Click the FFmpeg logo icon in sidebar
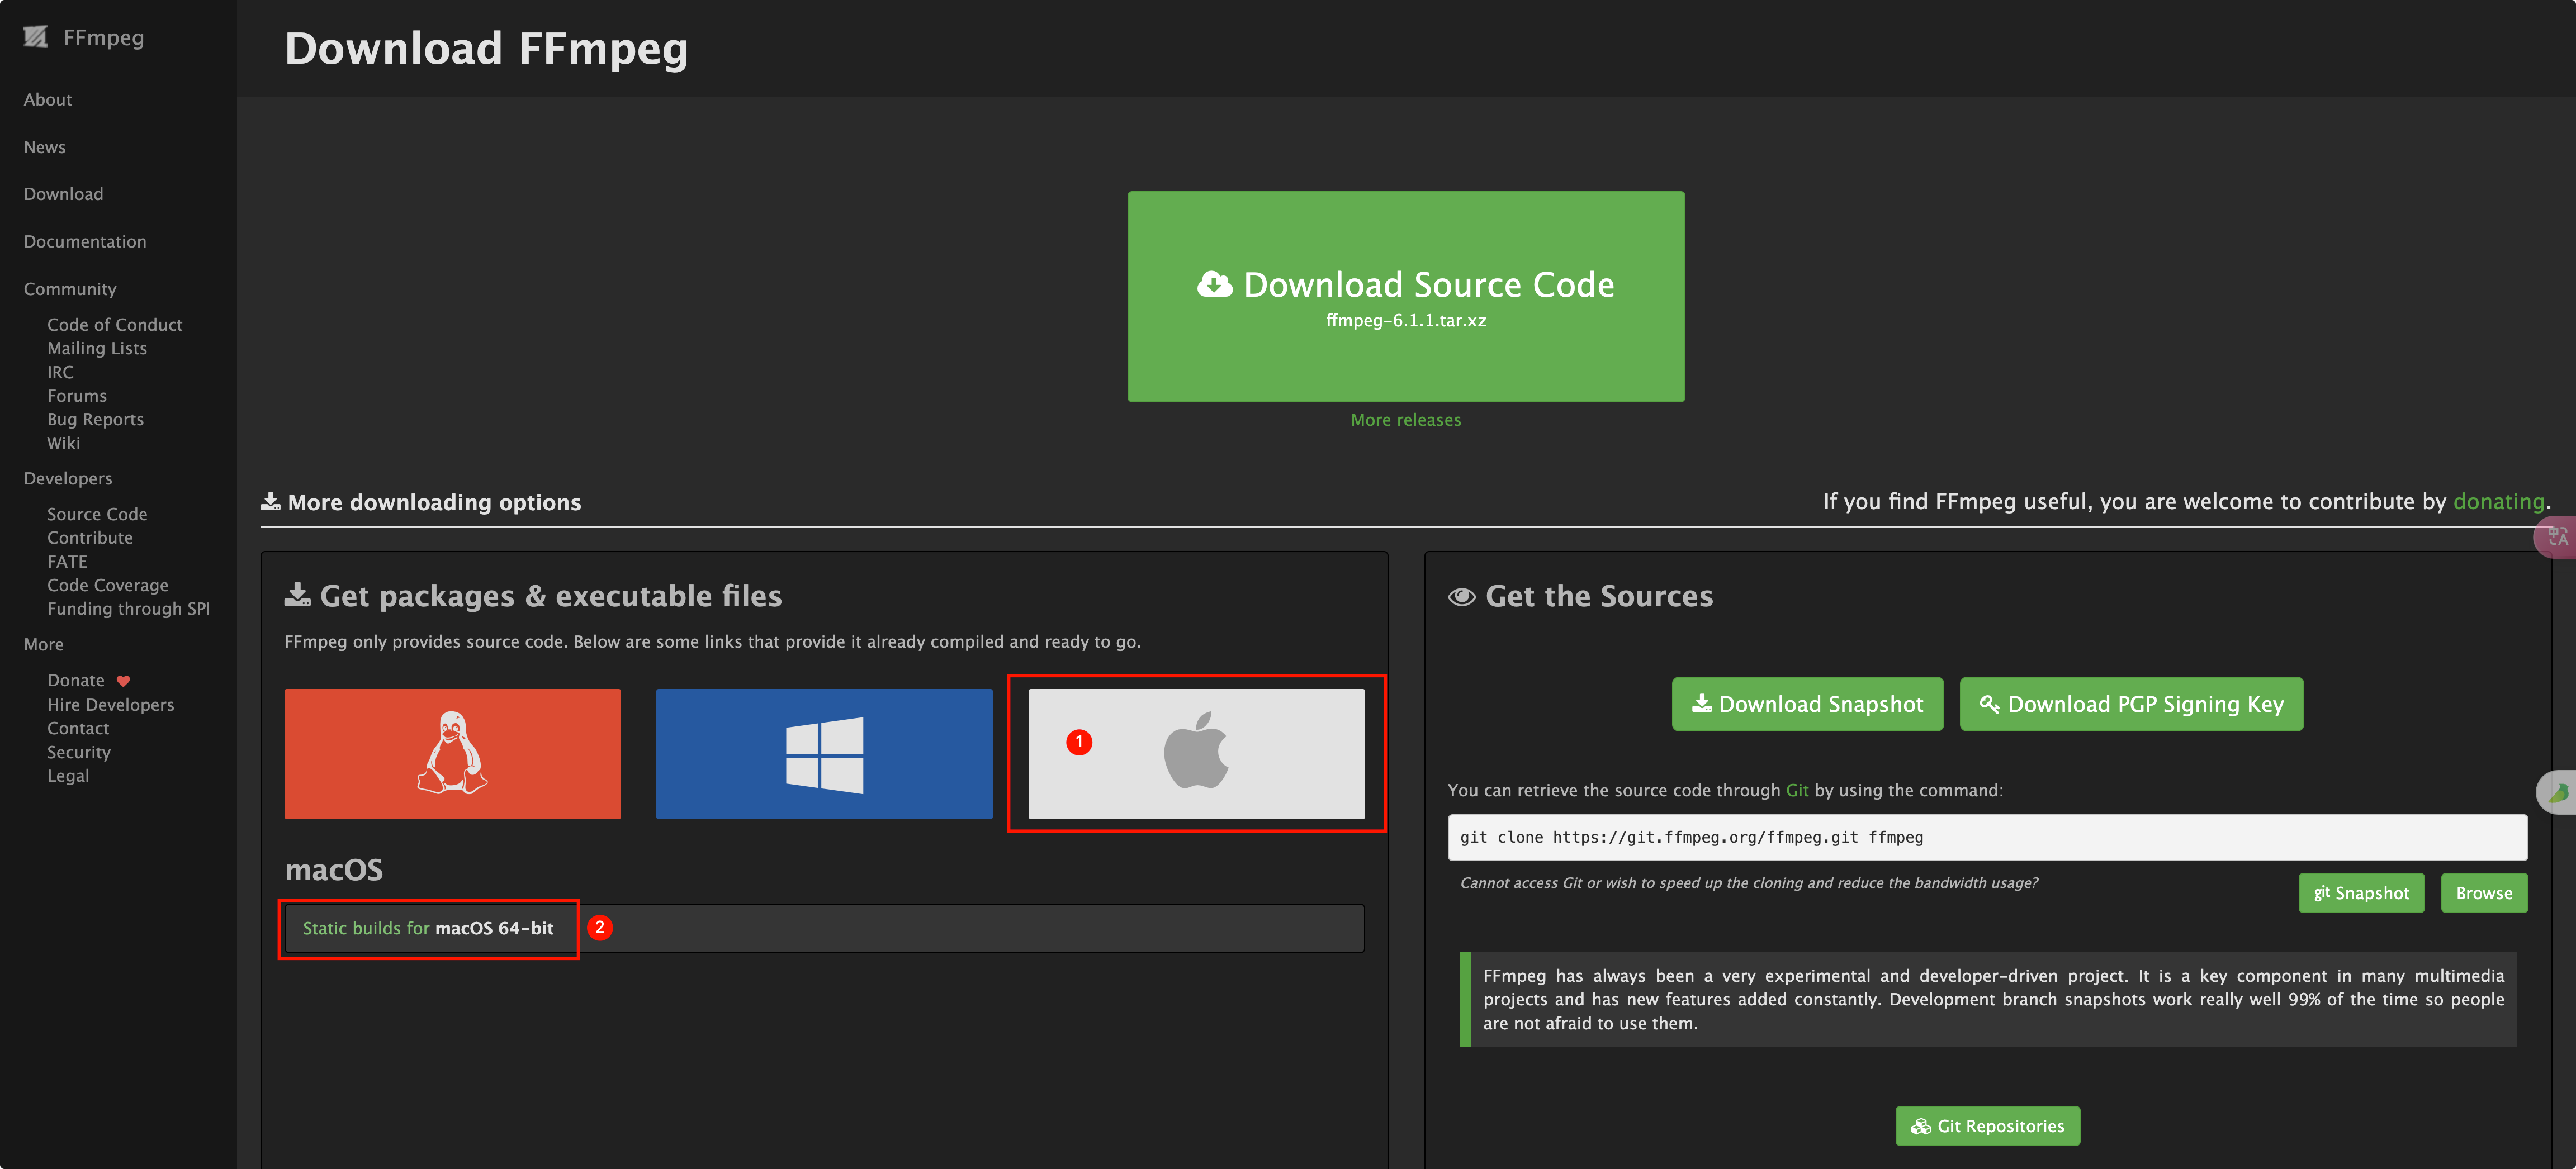This screenshot has width=2576, height=1169. tap(36, 37)
